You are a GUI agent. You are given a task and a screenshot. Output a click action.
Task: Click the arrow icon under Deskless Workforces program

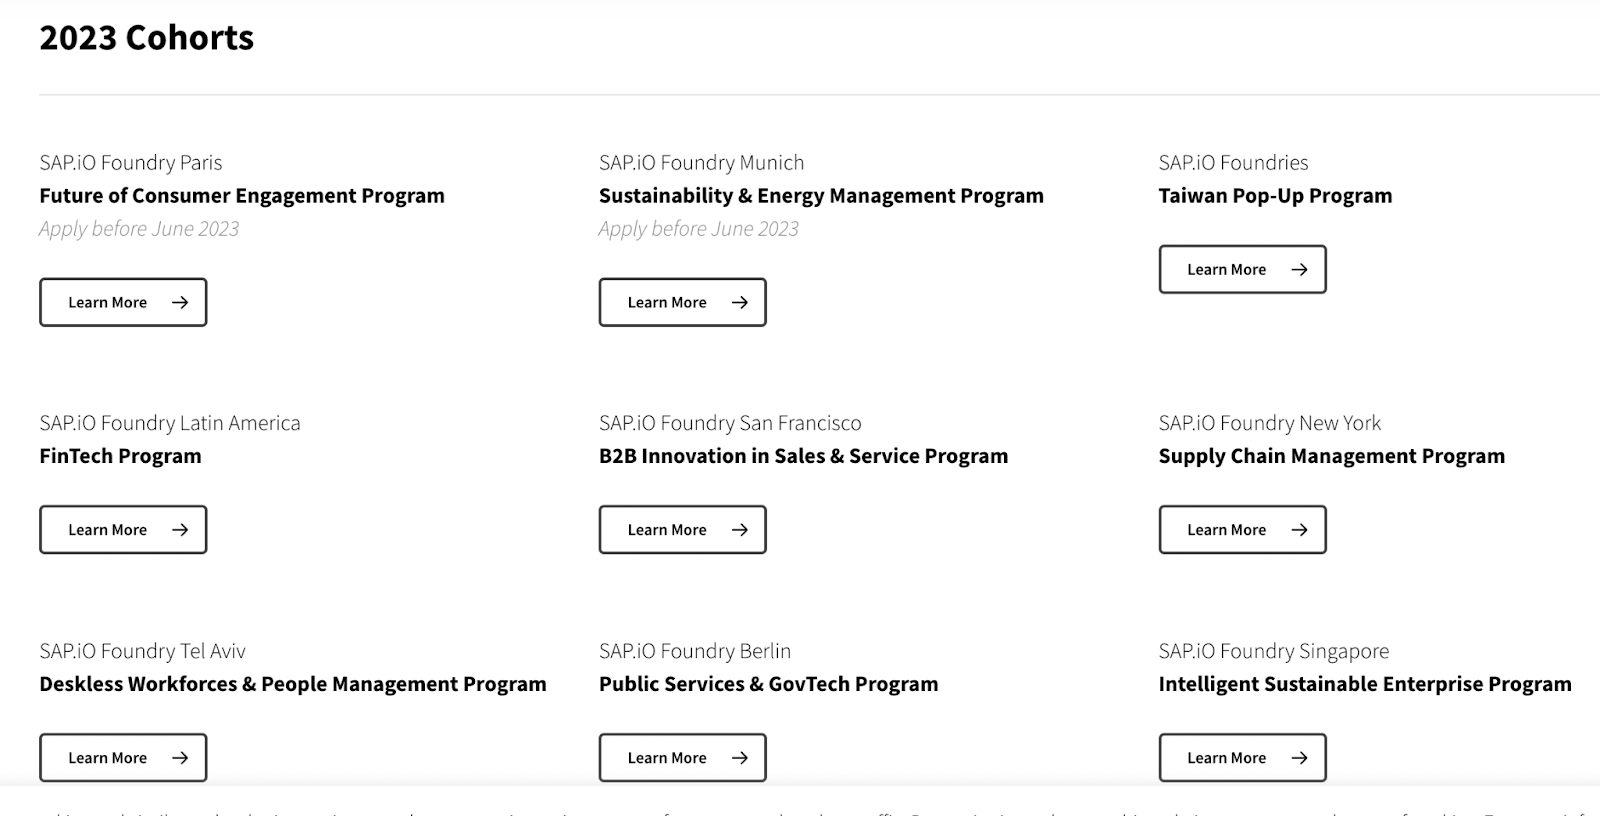180,758
